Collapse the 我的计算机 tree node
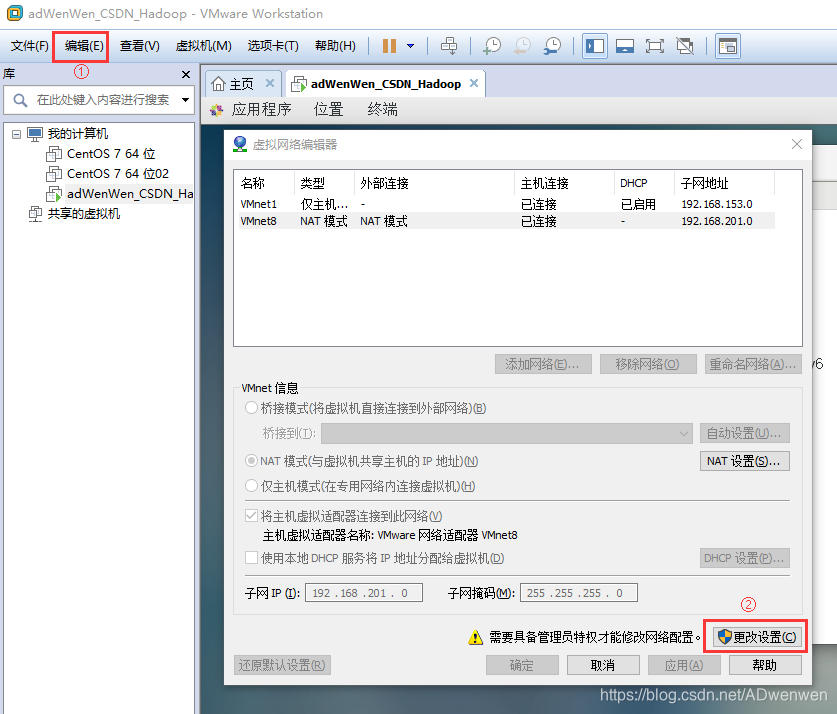This screenshot has width=837, height=714. pyautogui.click(x=17, y=134)
